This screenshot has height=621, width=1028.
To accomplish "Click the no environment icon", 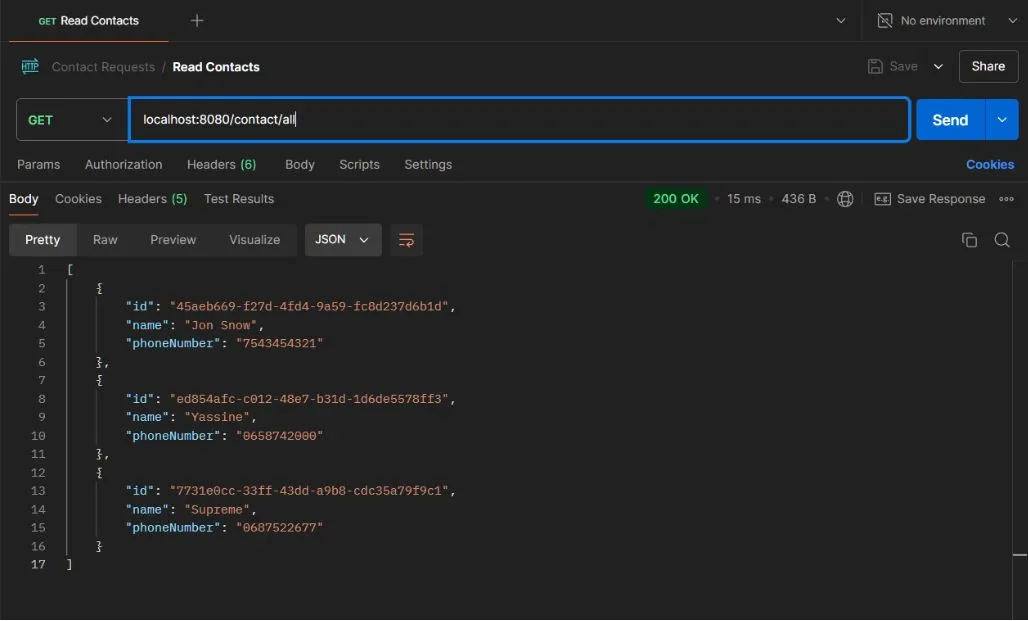I will point(885,21).
